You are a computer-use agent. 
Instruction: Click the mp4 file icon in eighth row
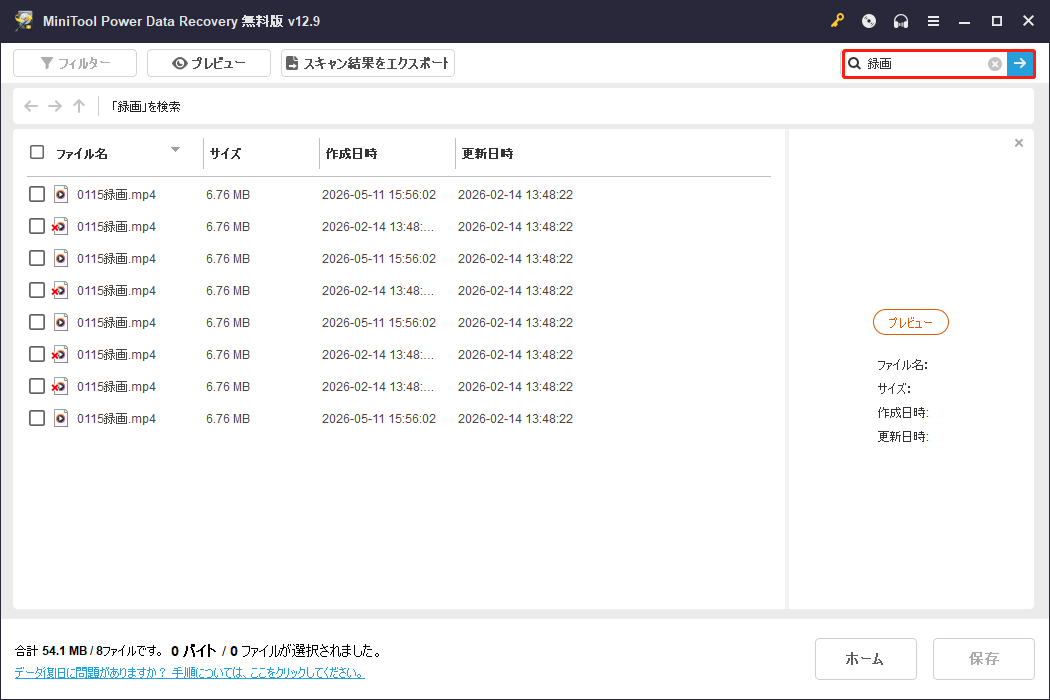(60, 418)
